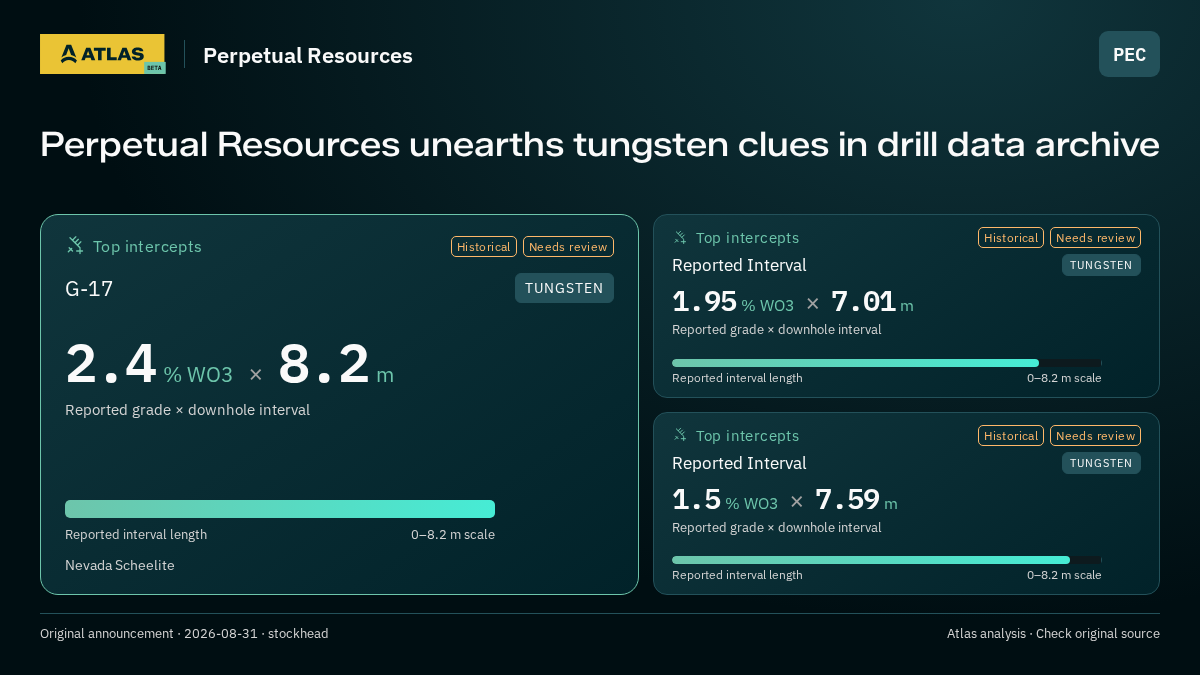The height and width of the screenshot is (675, 1200).
Task: Click the PEC ticker badge
Action: (x=1129, y=54)
